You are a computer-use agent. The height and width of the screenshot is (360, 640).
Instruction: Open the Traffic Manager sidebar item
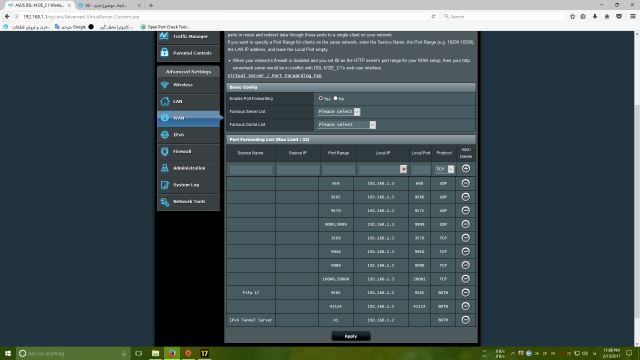coord(188,37)
